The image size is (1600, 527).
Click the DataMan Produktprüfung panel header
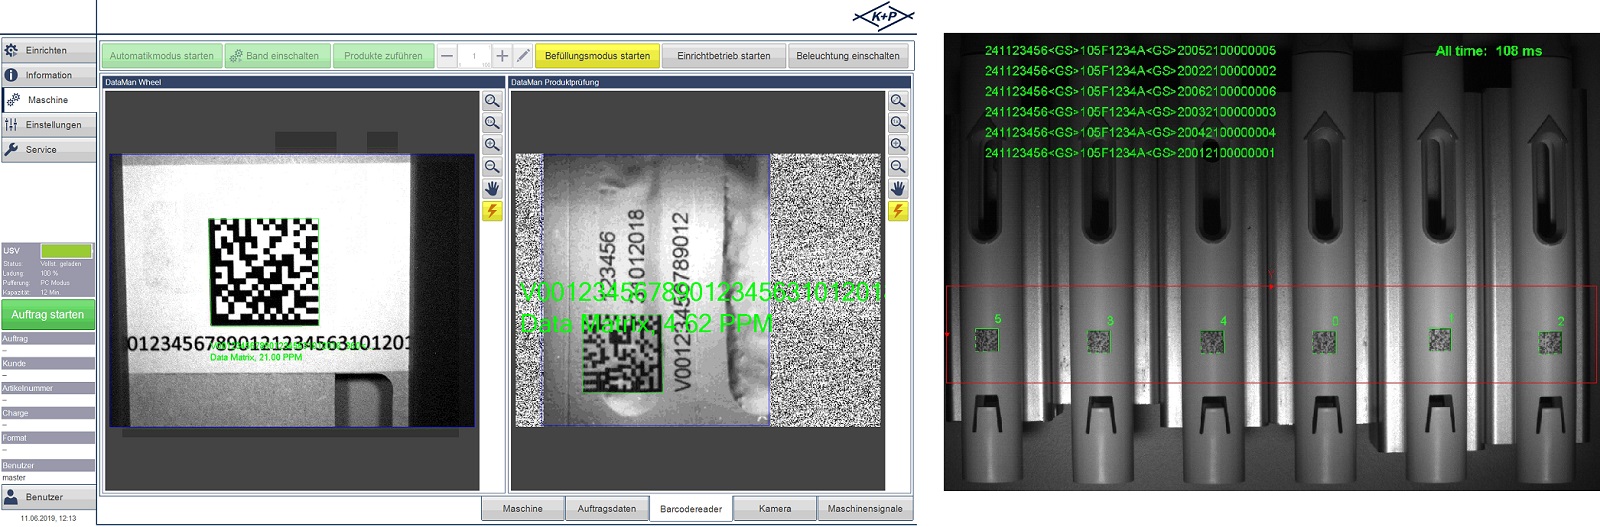click(x=710, y=82)
